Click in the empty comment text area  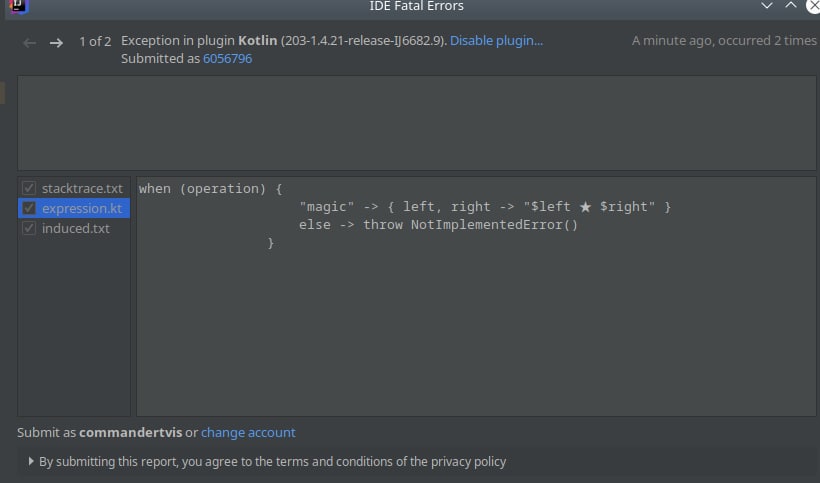(x=416, y=122)
